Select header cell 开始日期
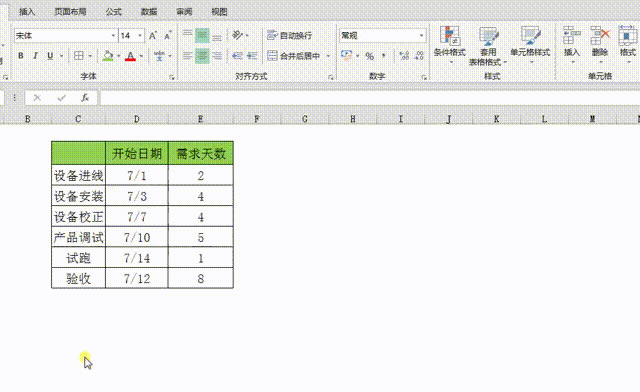The image size is (640, 392). 137,154
